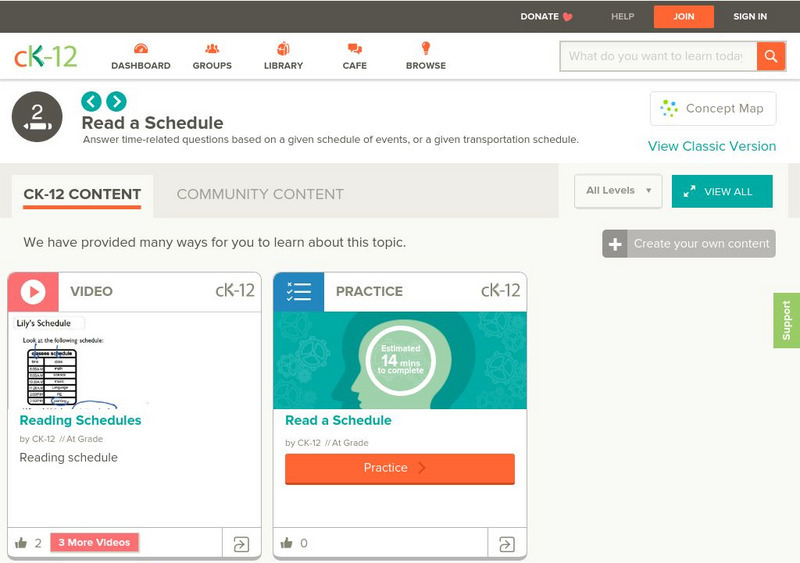Click the Sign In link
Viewport: 800px width, 563px height.
point(750,17)
